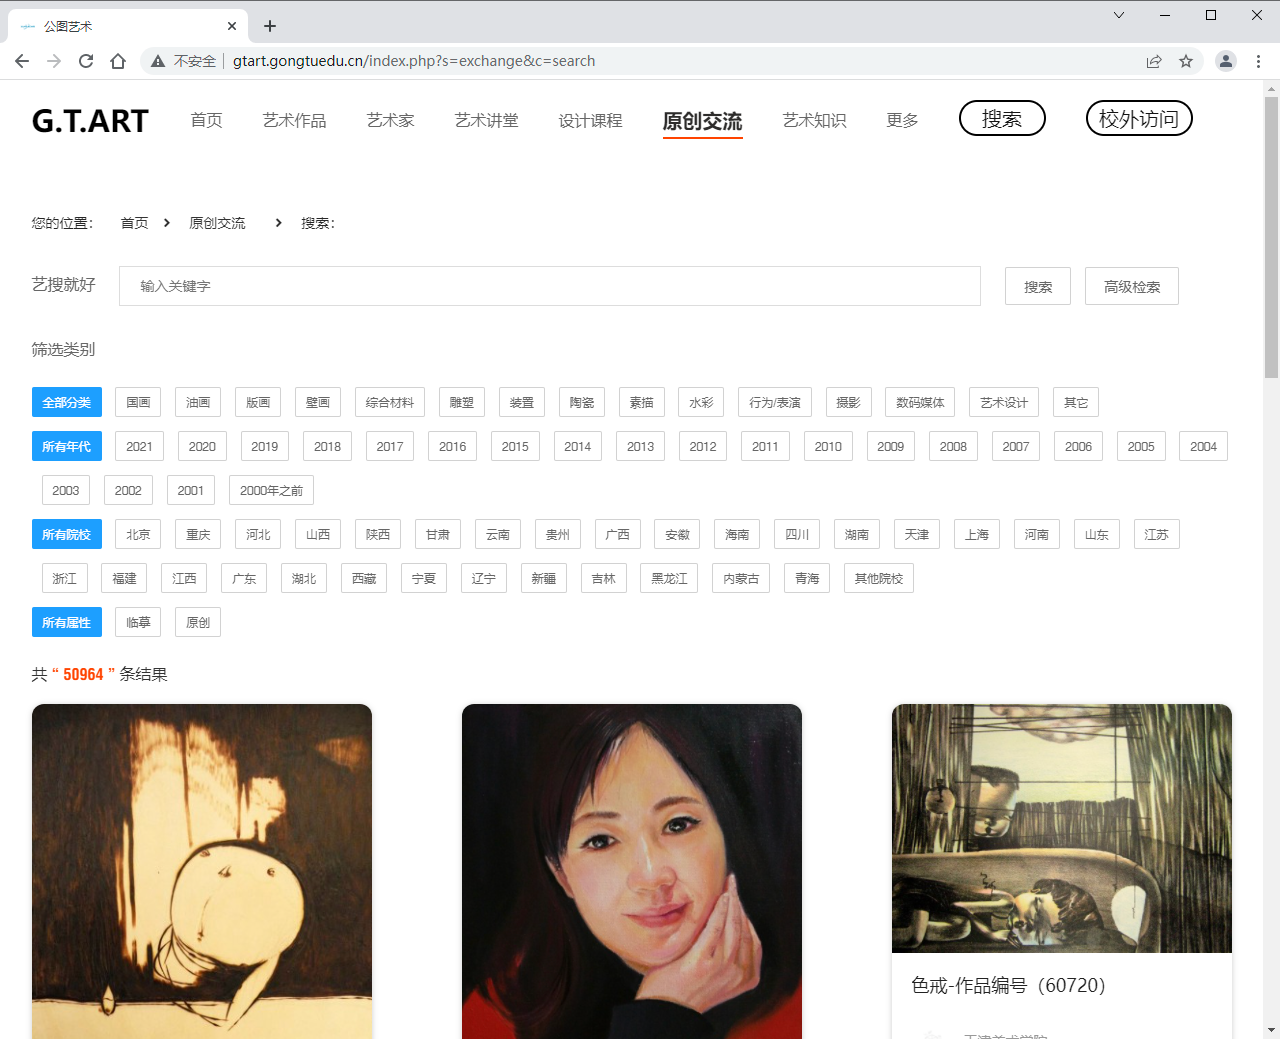
Task: Focus the 输入关键字 search field
Action: [x=550, y=286]
